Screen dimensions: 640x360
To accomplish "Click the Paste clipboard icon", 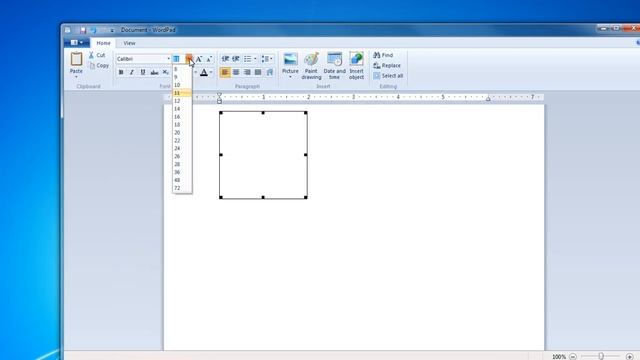I will [x=76, y=59].
